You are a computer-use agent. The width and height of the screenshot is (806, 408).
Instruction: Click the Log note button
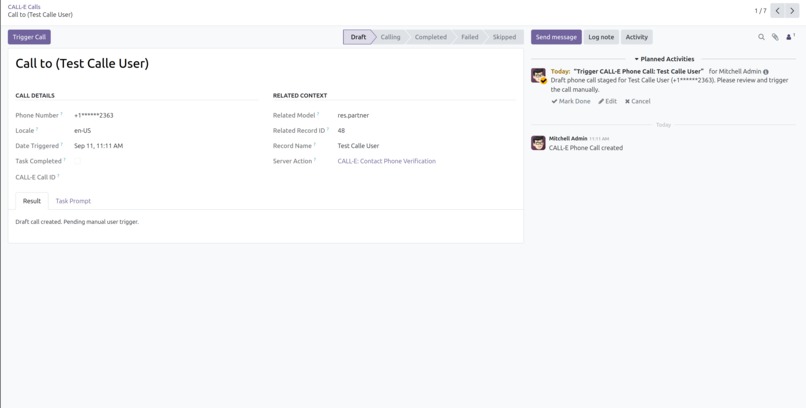(x=601, y=37)
